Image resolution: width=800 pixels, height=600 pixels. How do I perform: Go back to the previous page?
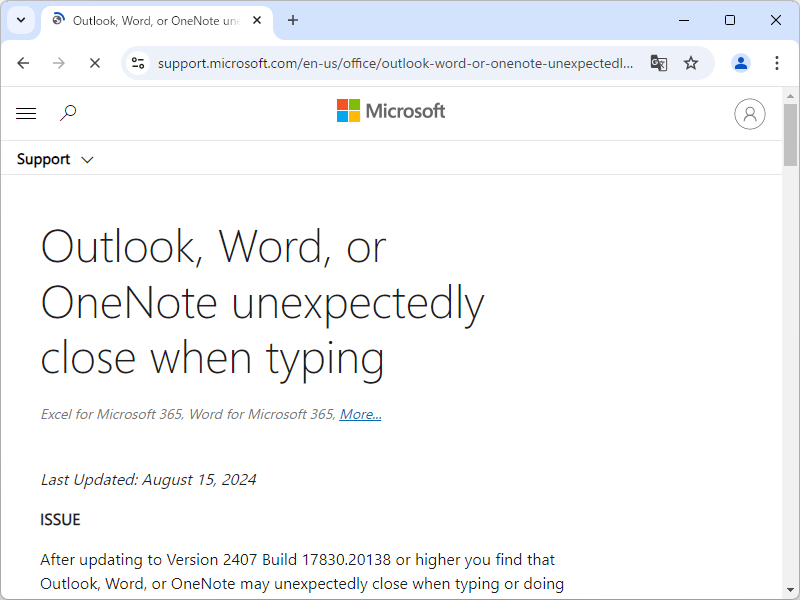point(24,63)
